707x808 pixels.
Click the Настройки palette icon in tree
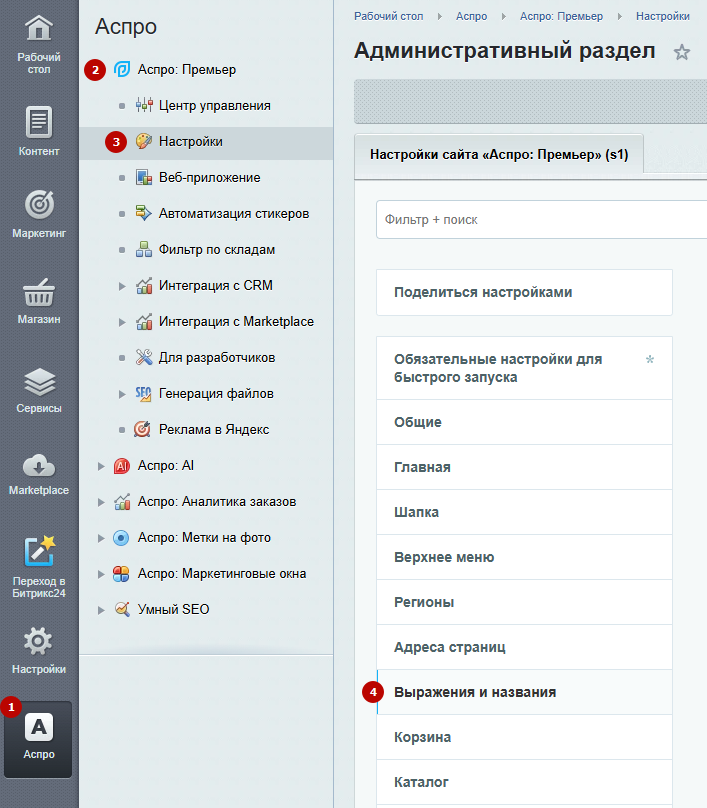144,141
